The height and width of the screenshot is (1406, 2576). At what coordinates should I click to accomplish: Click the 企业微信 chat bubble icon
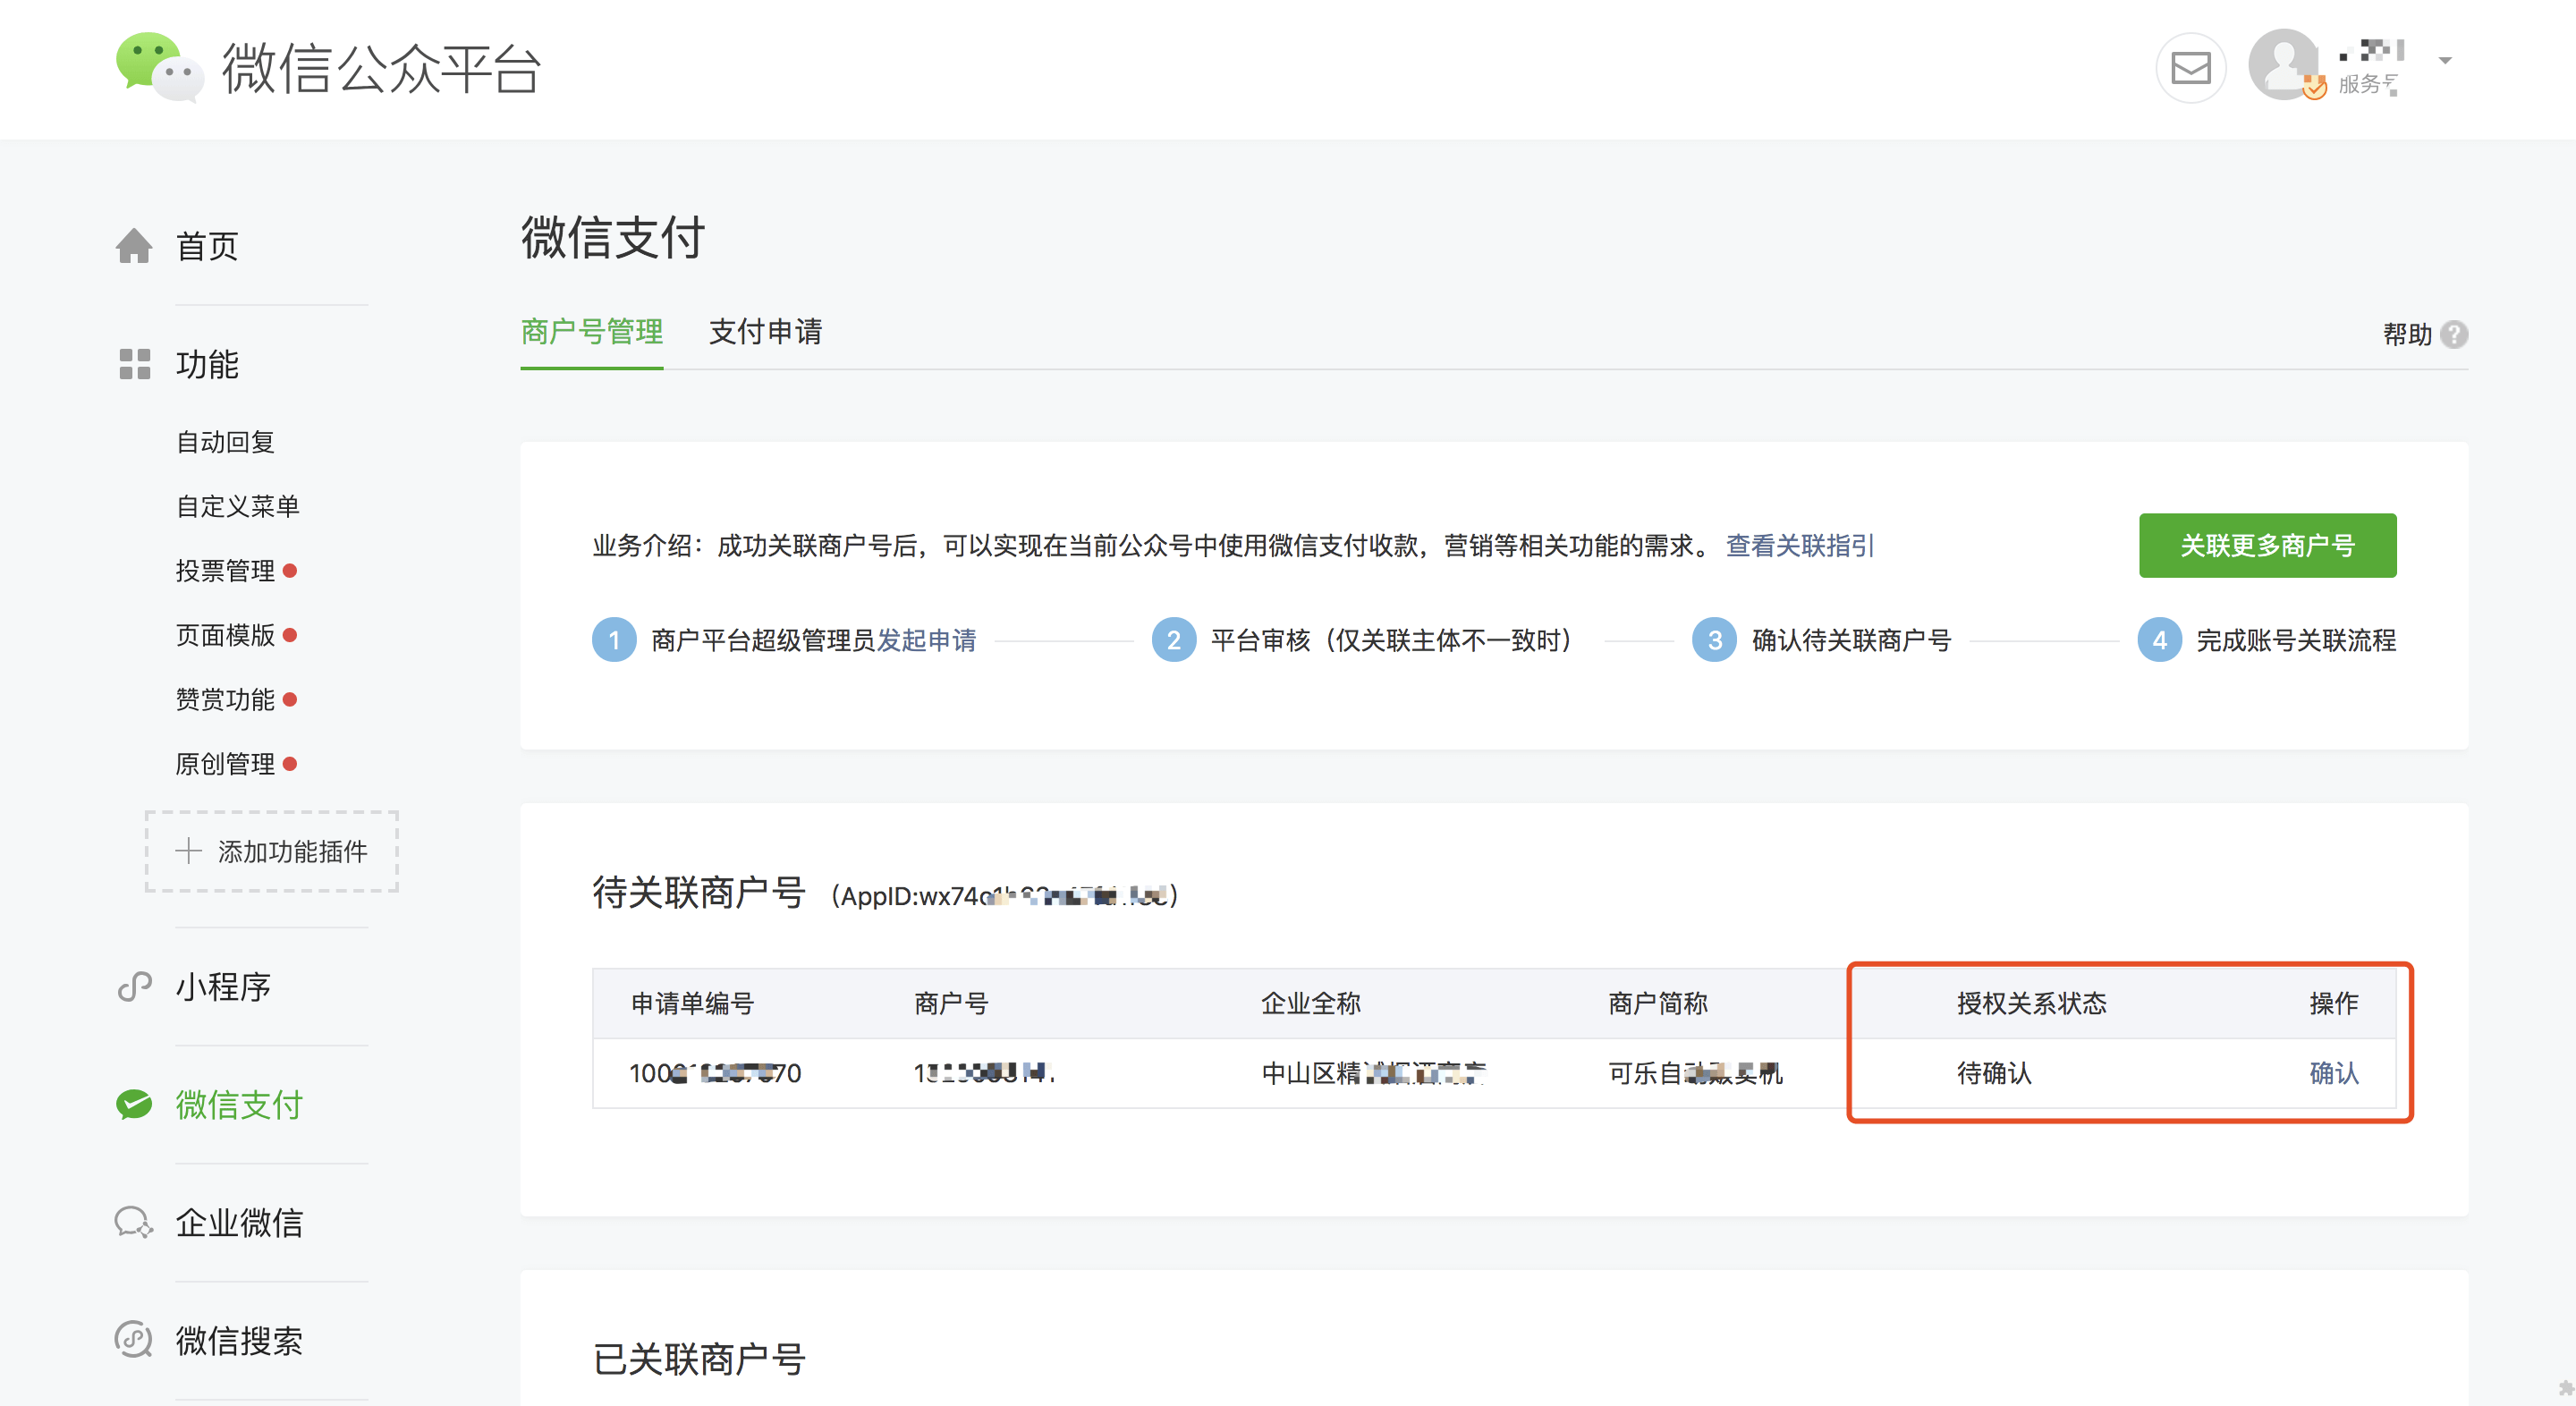(134, 1222)
